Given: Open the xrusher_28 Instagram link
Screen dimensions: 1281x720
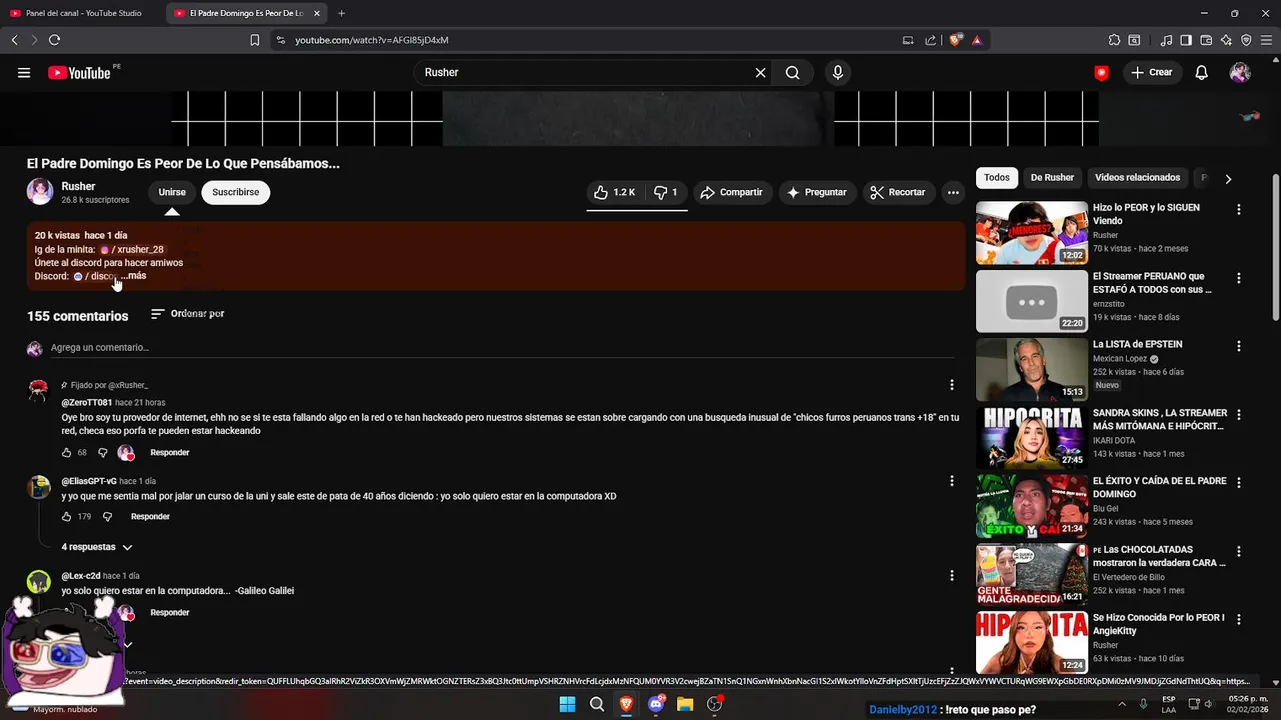Looking at the screenshot, I should pos(131,249).
